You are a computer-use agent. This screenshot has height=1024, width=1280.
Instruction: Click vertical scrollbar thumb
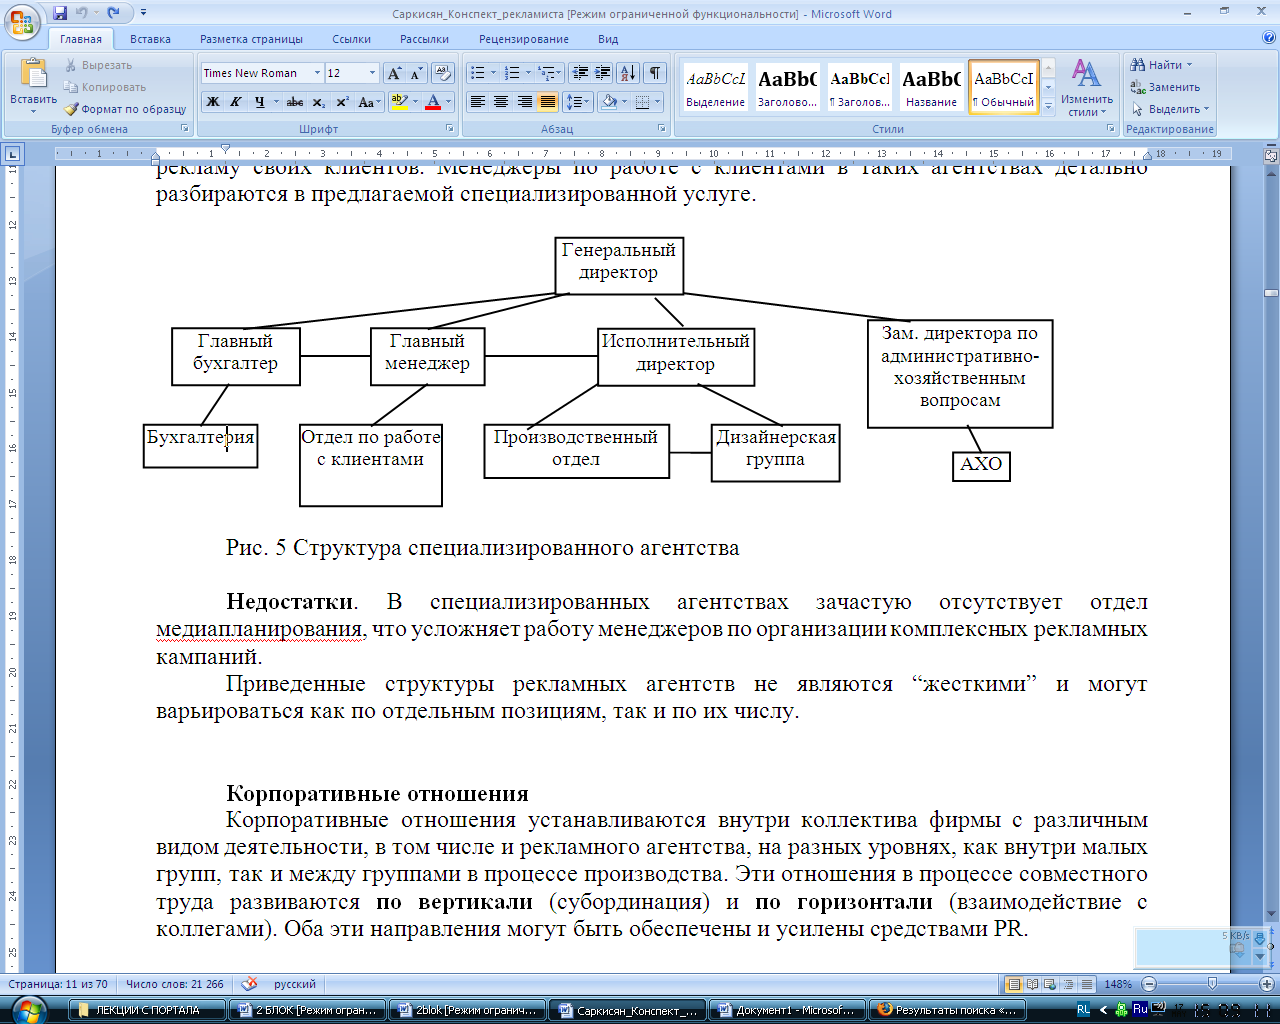[x=1271, y=293]
